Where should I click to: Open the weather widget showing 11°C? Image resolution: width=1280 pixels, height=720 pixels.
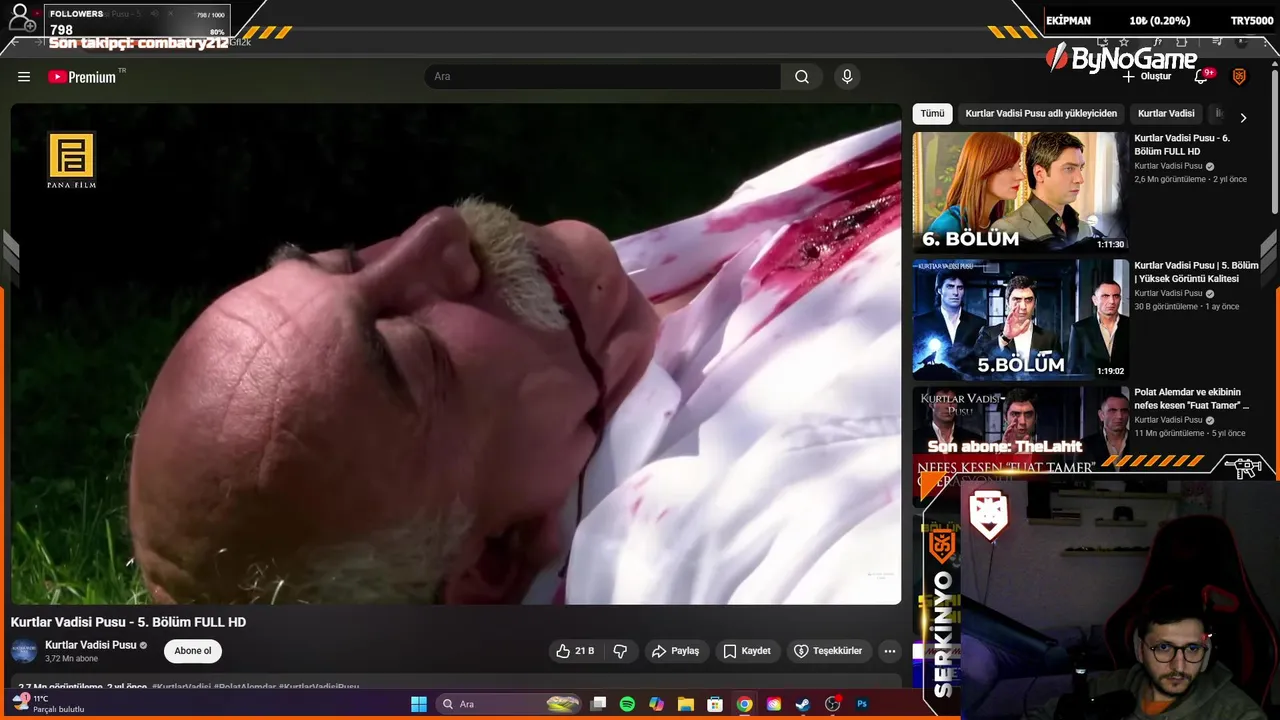click(x=50, y=704)
